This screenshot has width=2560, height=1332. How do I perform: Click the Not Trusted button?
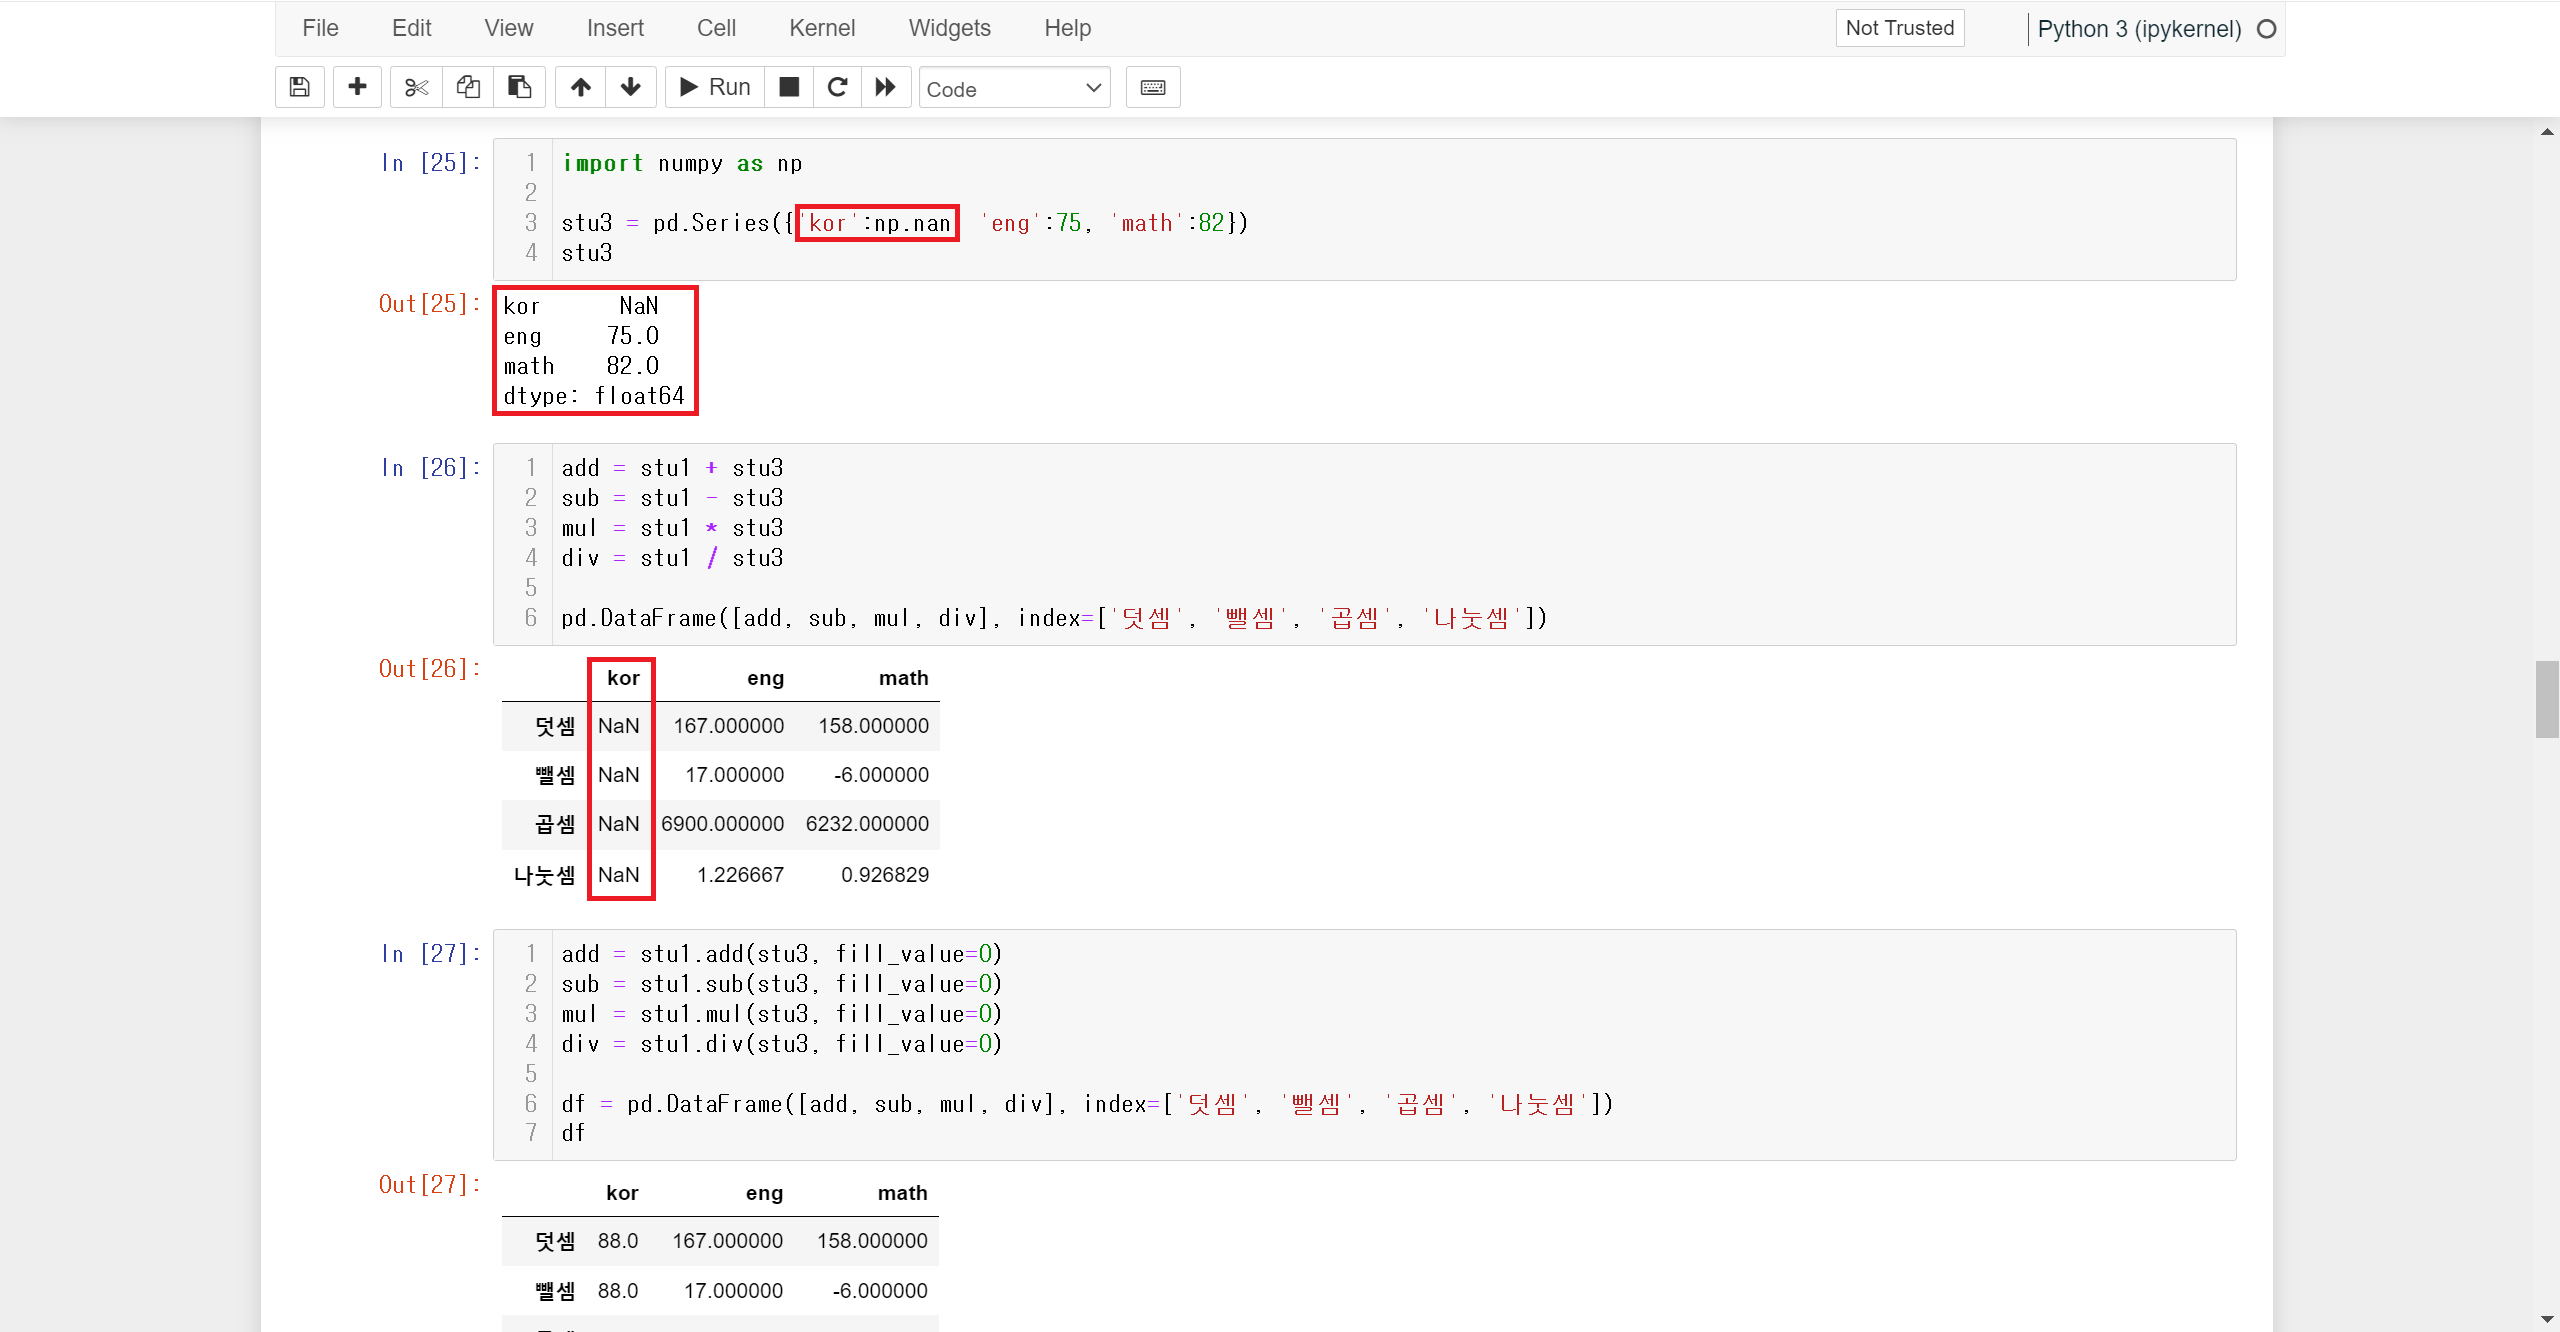pyautogui.click(x=1899, y=28)
